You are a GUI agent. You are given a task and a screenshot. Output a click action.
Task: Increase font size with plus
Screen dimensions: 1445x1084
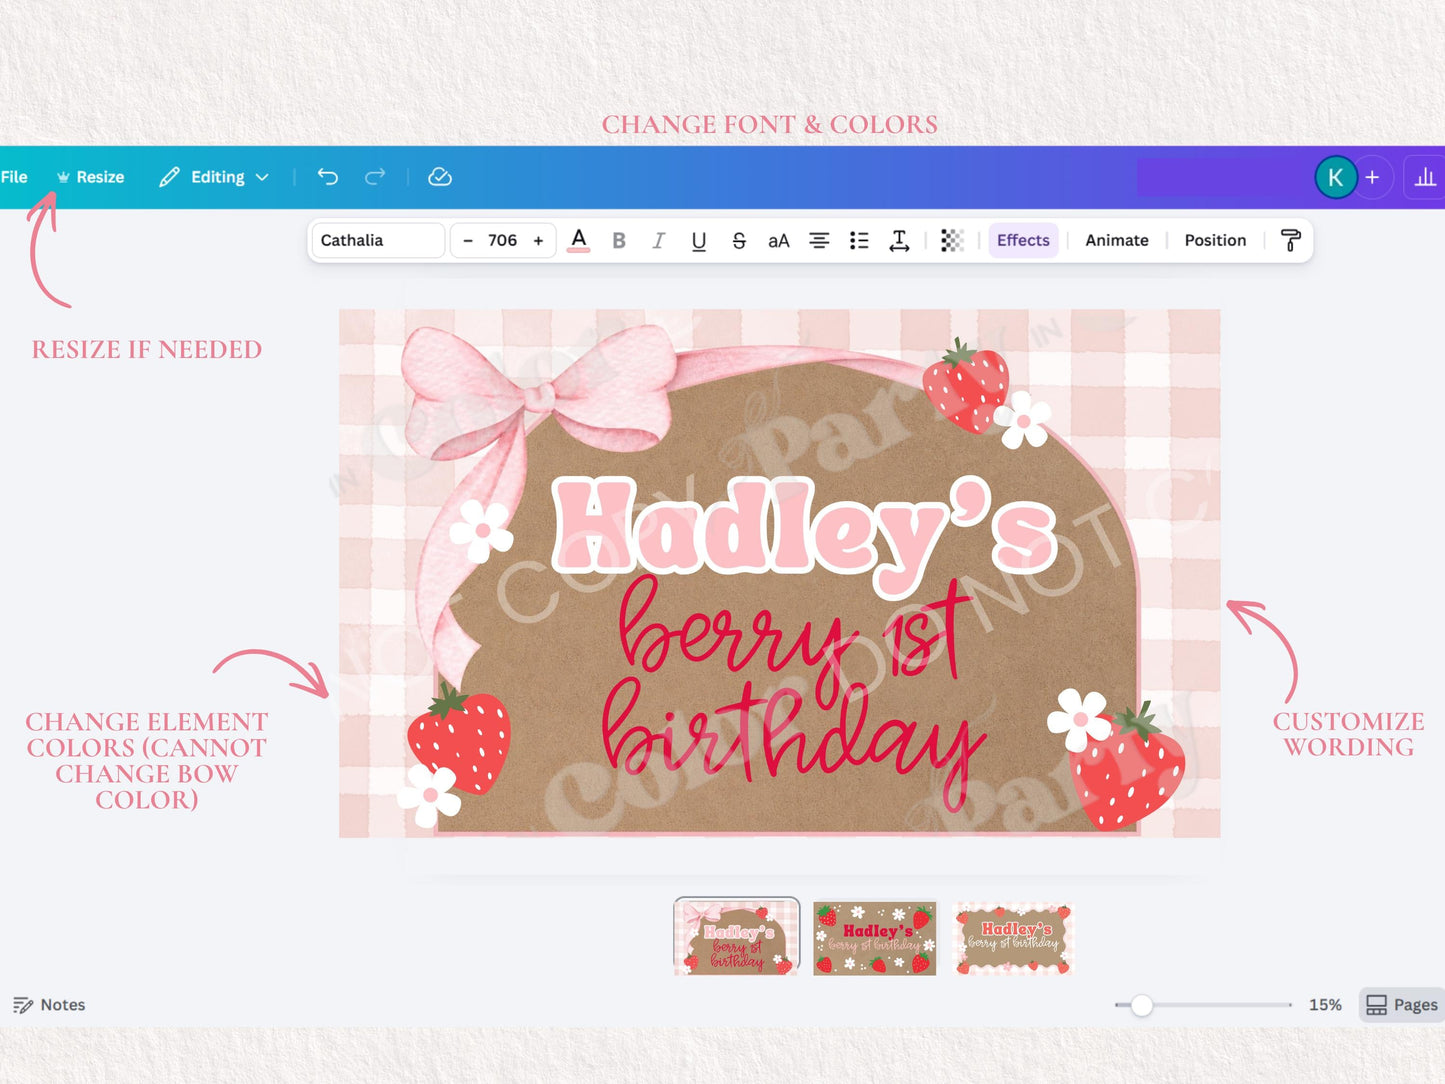[x=538, y=240]
